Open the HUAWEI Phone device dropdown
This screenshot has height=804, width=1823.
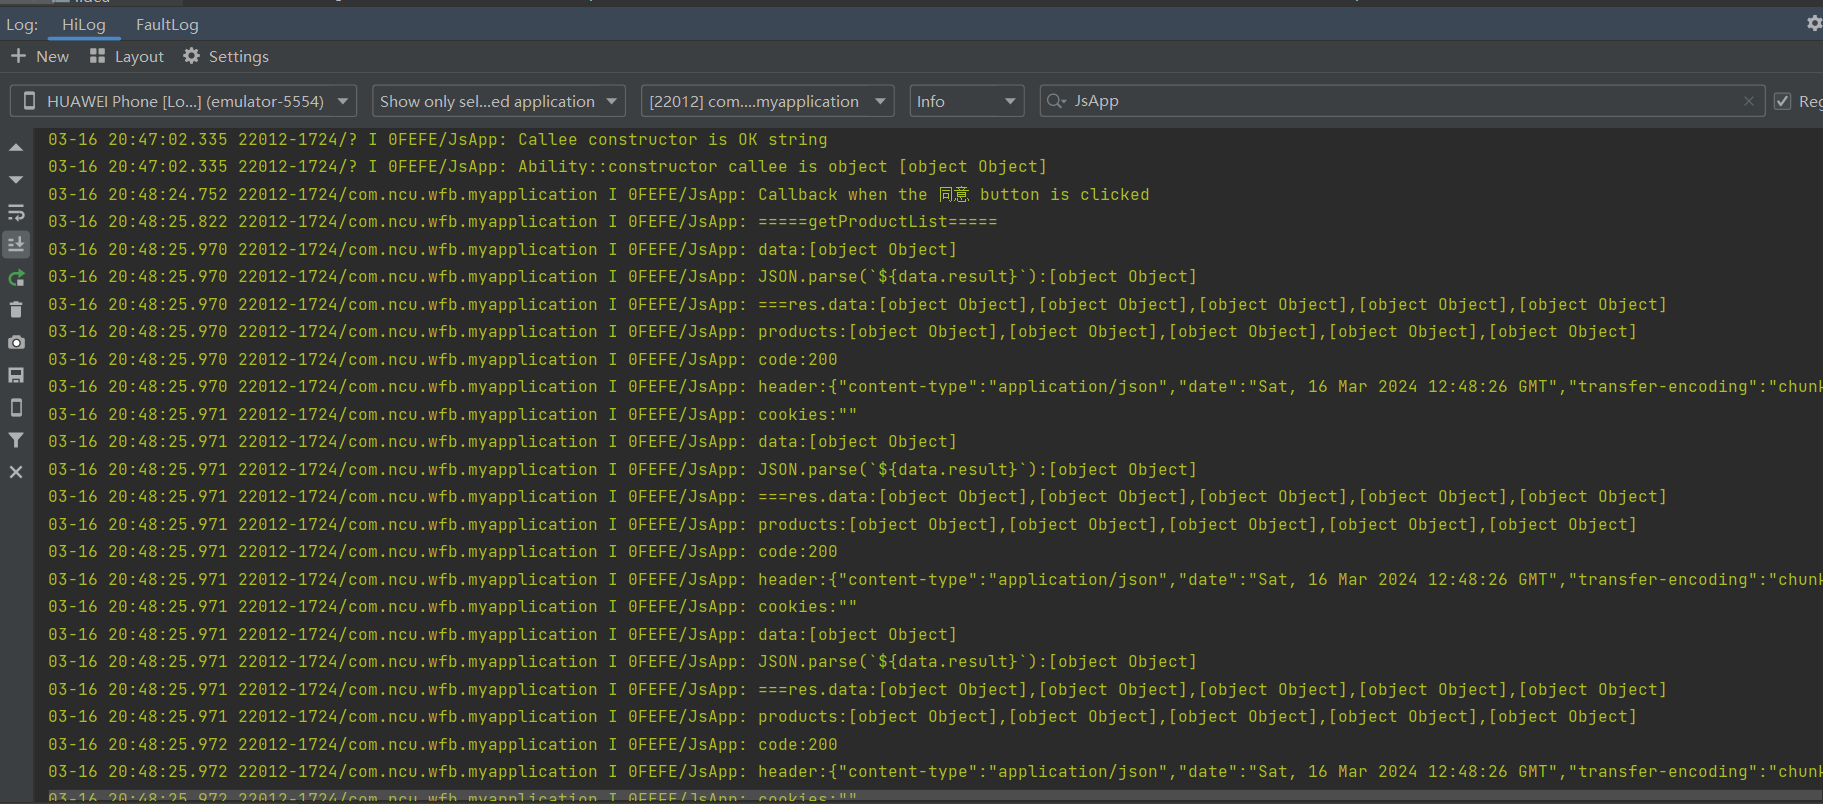click(x=183, y=101)
